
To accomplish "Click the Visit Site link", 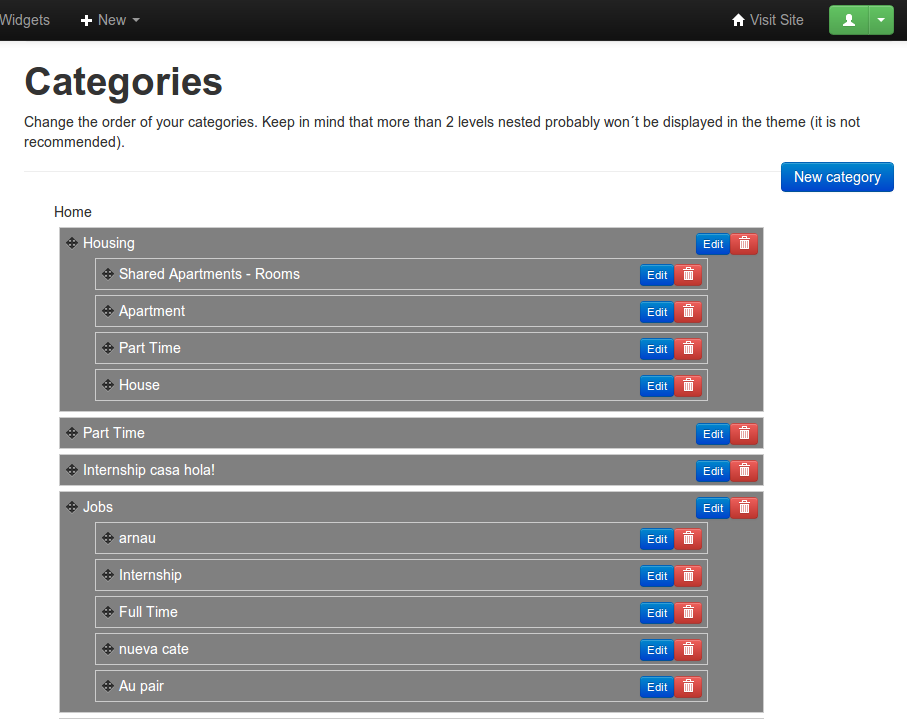I will 767,20.
